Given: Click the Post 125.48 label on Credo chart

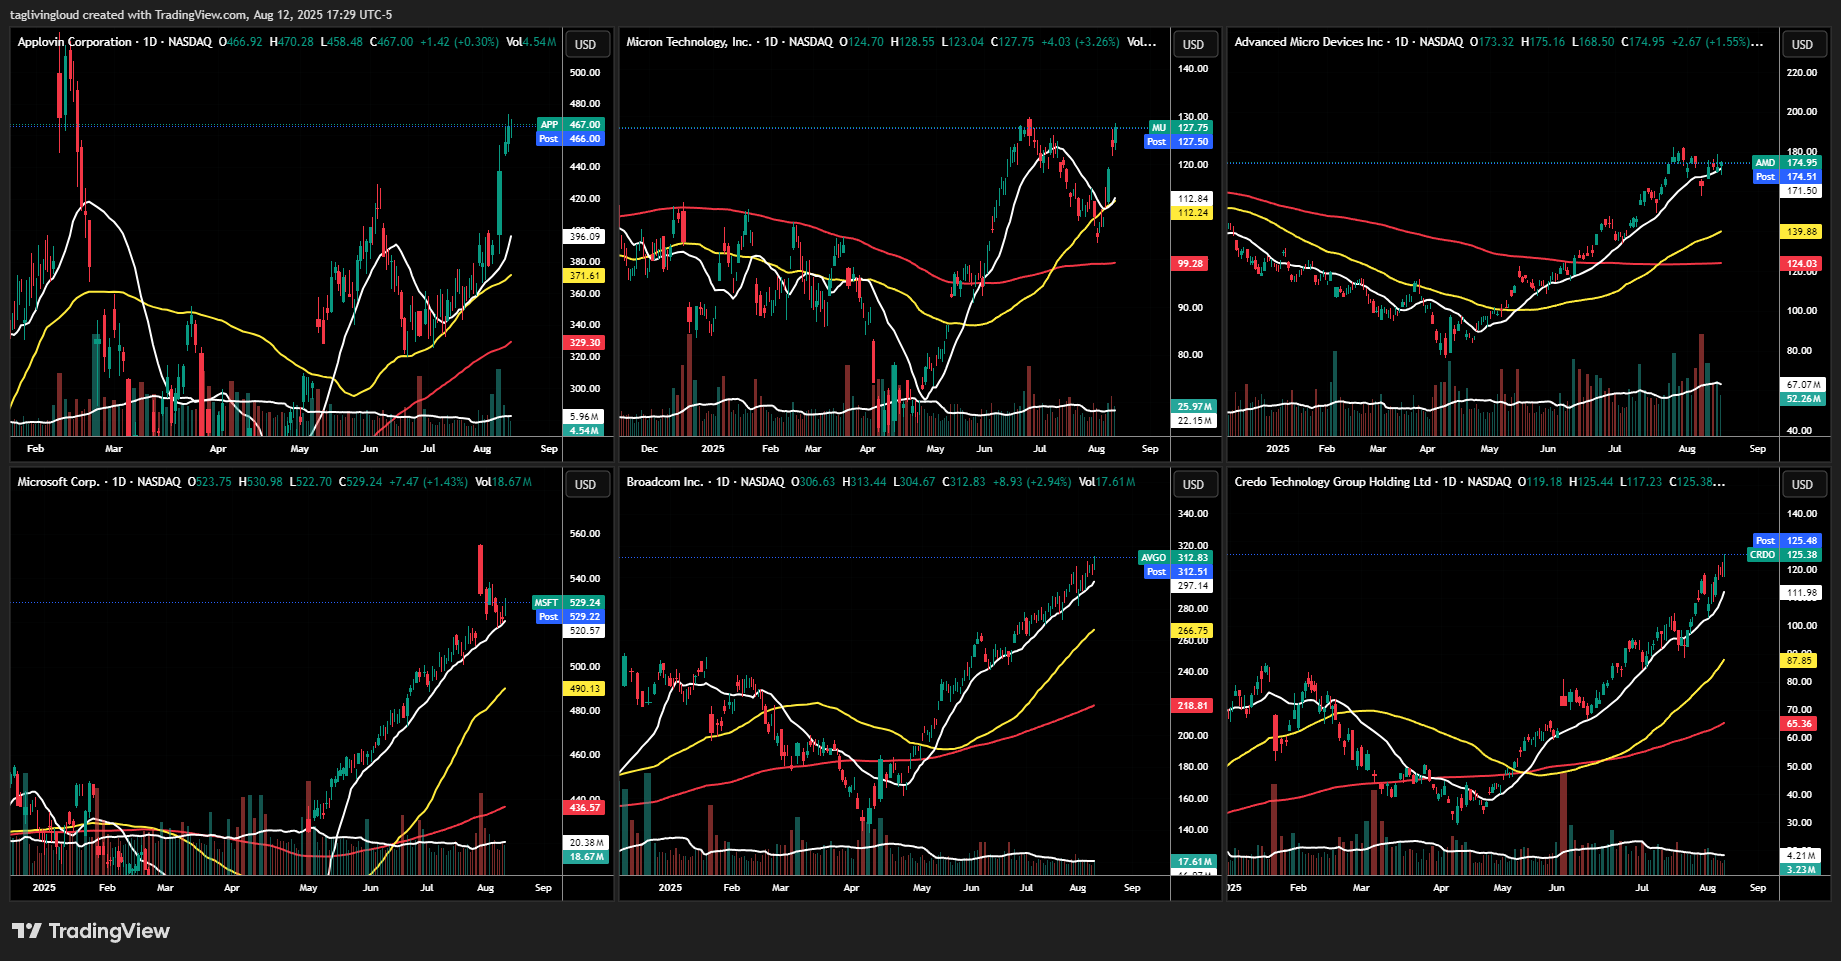Looking at the screenshot, I should pos(1788,541).
